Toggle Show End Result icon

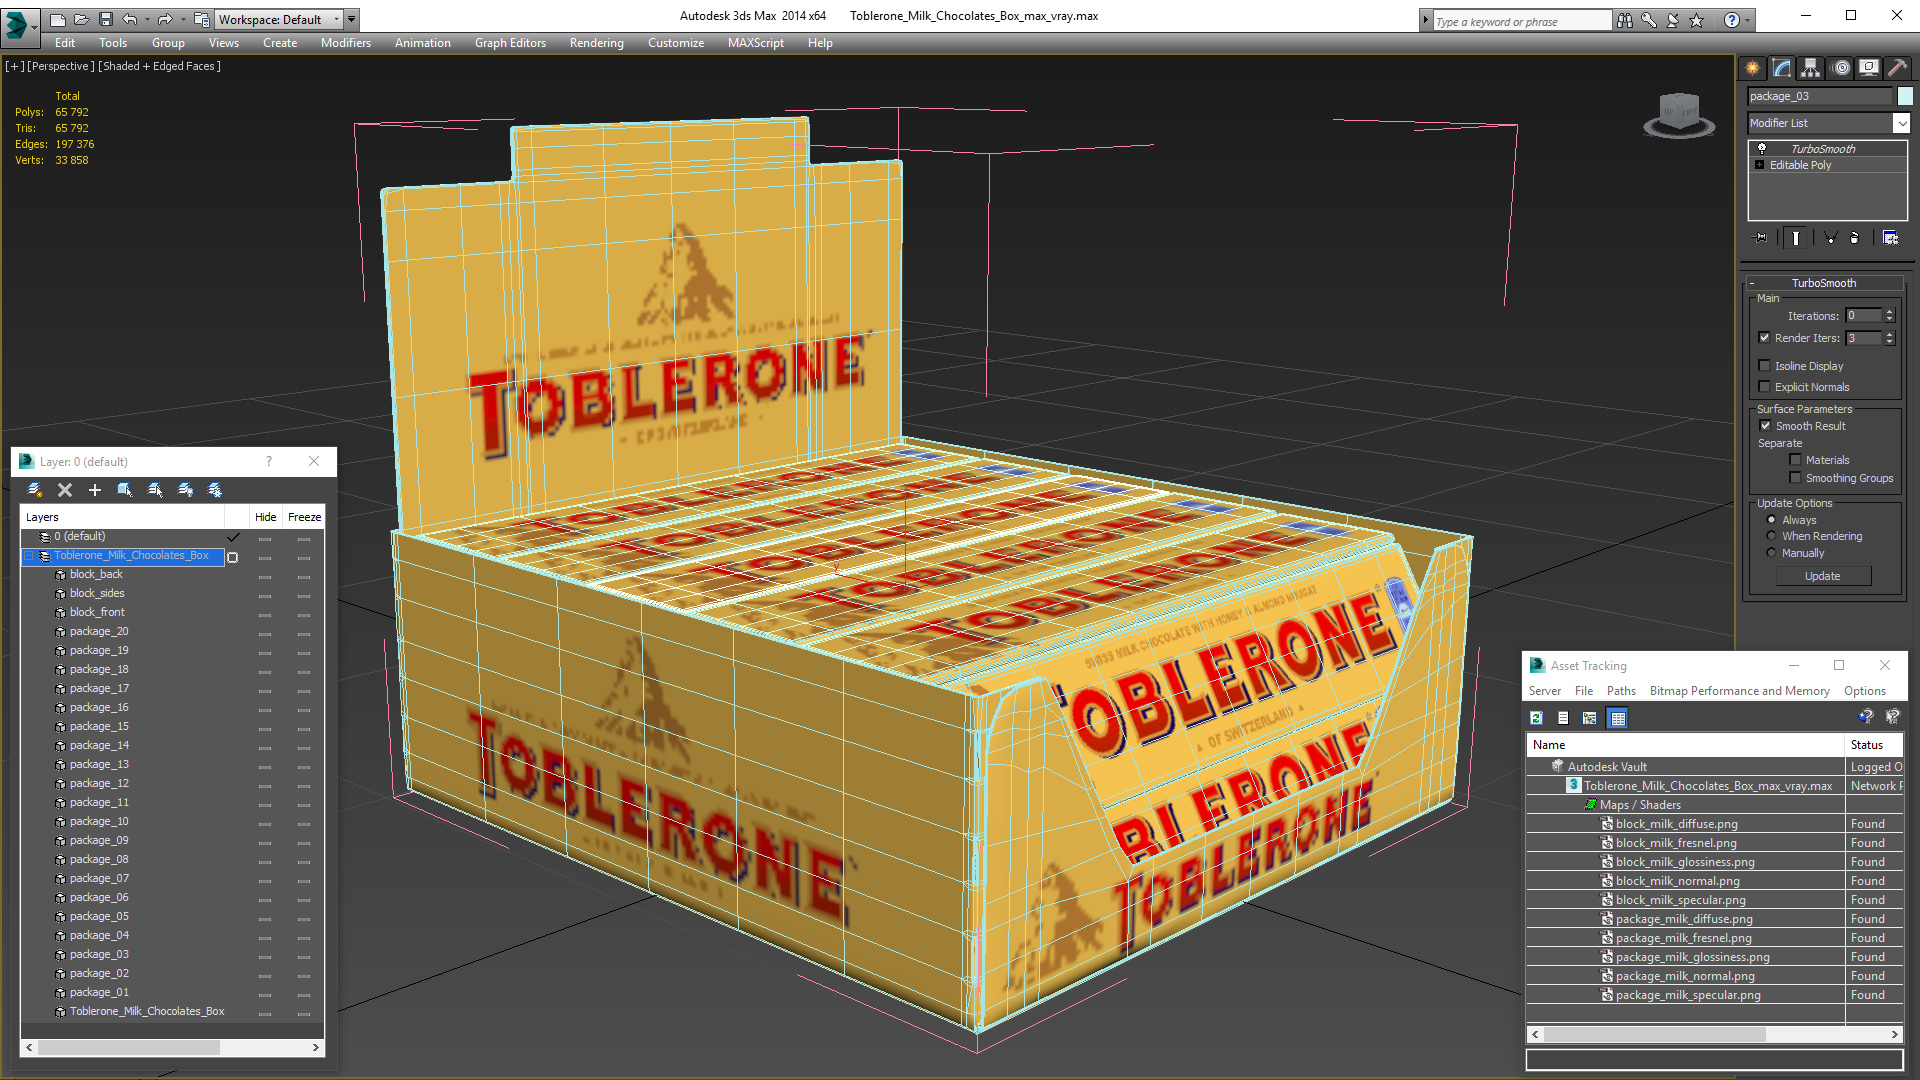click(1796, 238)
